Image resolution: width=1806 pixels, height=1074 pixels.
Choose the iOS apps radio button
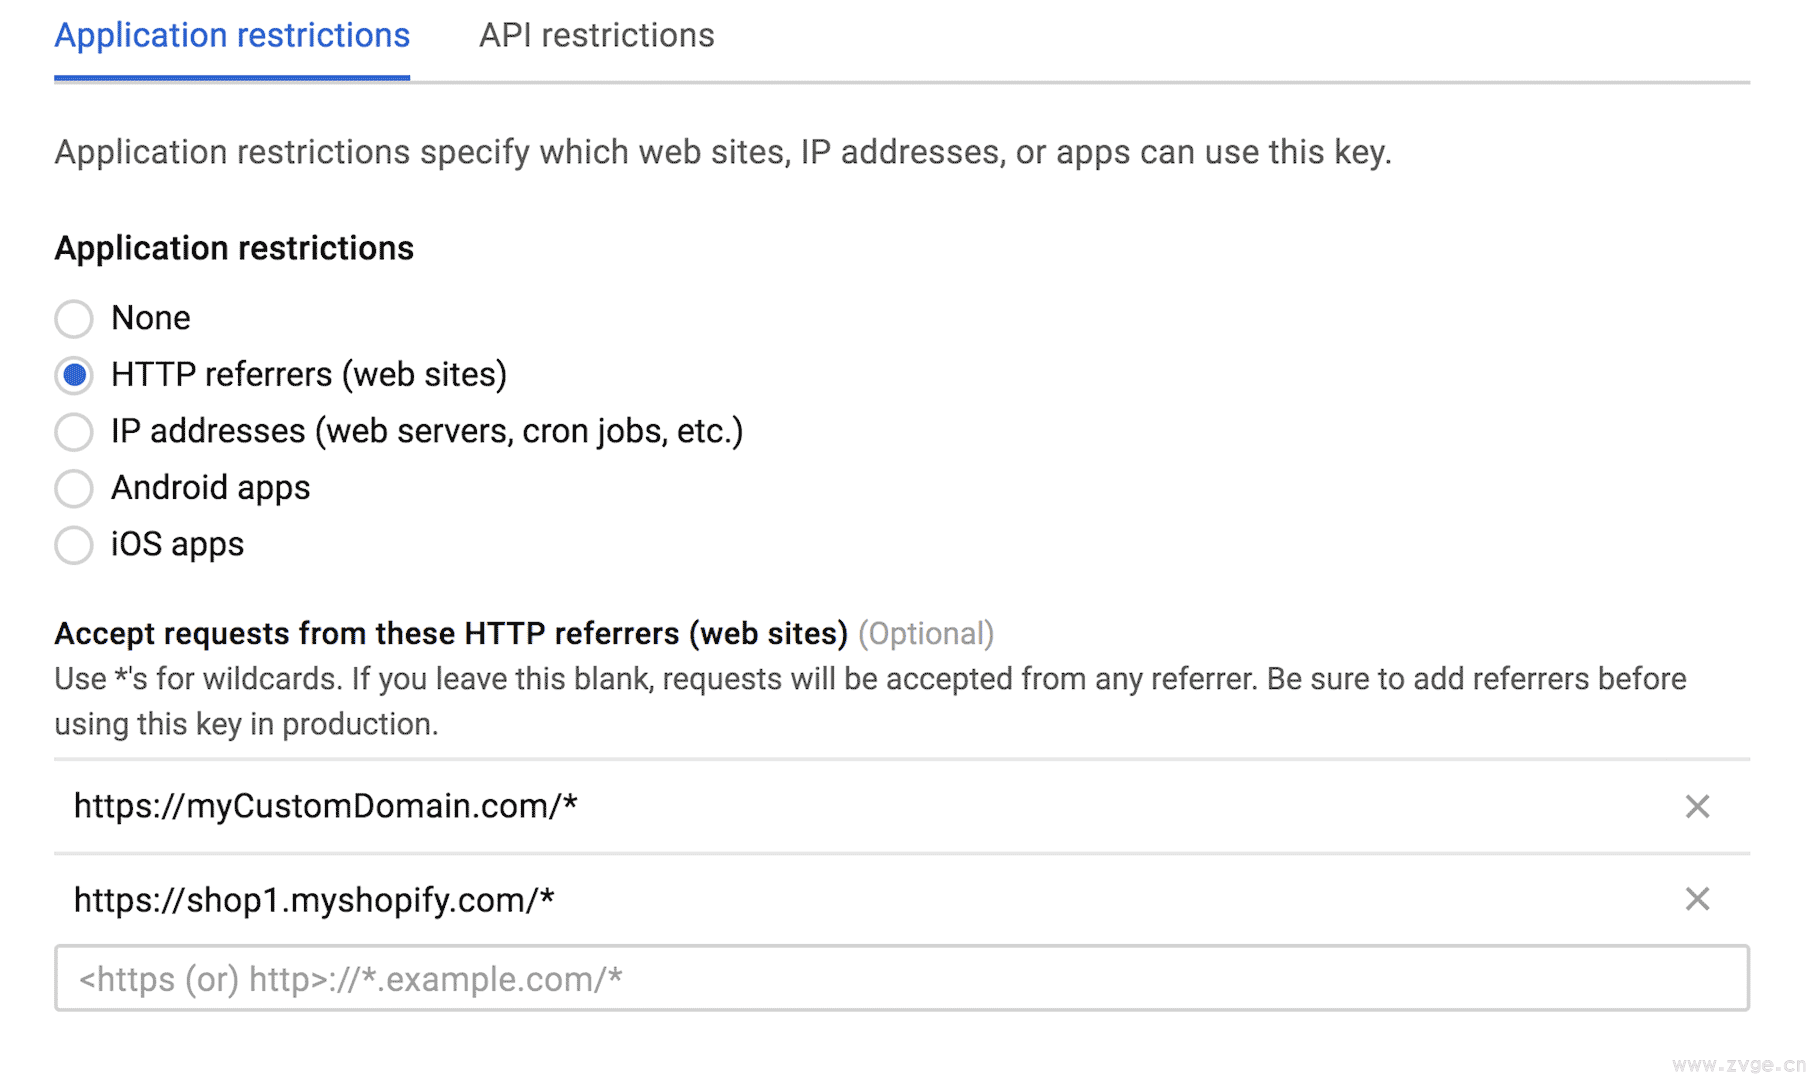pos(74,545)
